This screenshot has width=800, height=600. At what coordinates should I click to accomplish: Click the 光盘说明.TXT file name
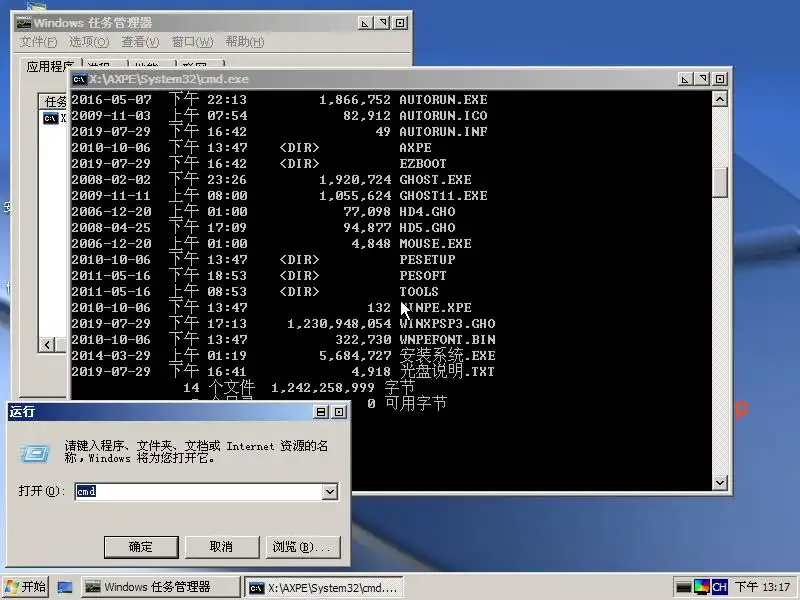click(447, 371)
